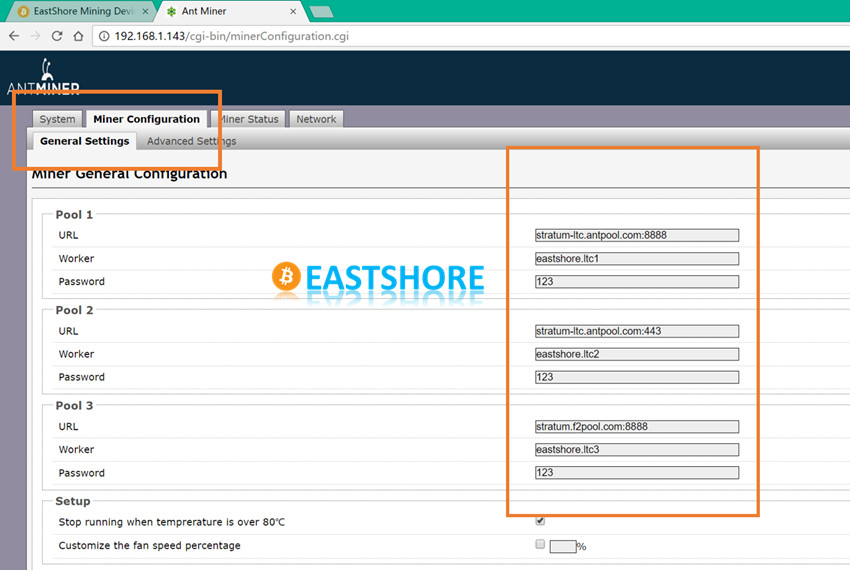Viewport: 850px width, 570px height.
Task: Click the Pool 1 URL field
Action: click(636, 235)
